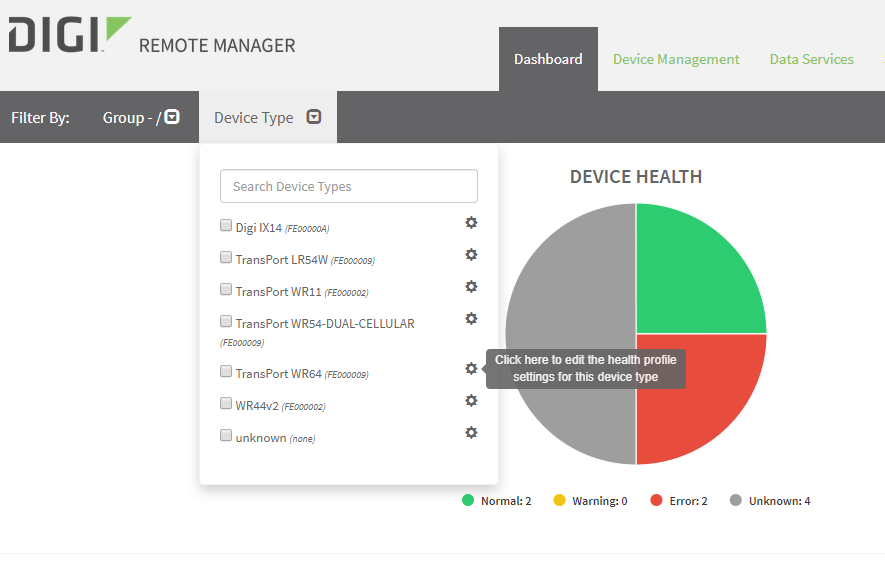Expand the Group filter dropdown arrow
885x565 pixels.
tap(172, 116)
